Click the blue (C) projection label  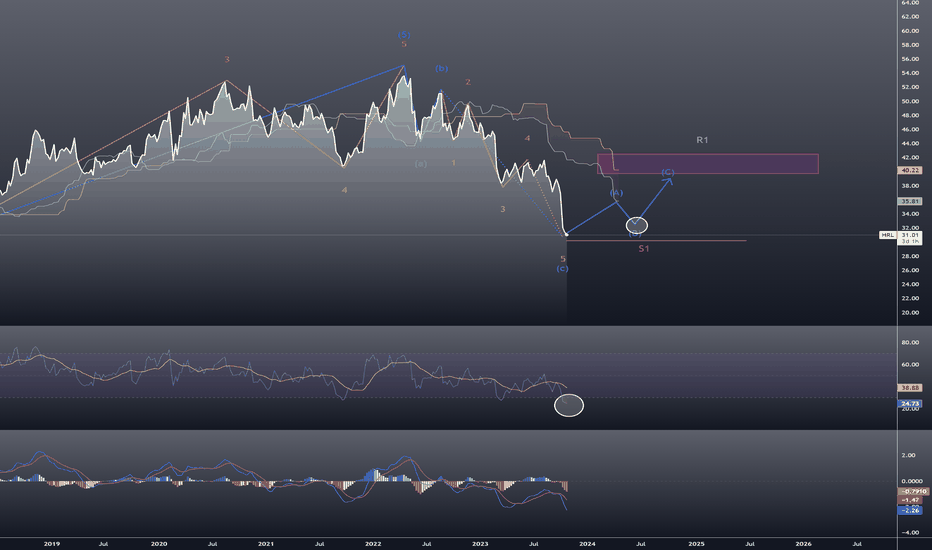667,172
